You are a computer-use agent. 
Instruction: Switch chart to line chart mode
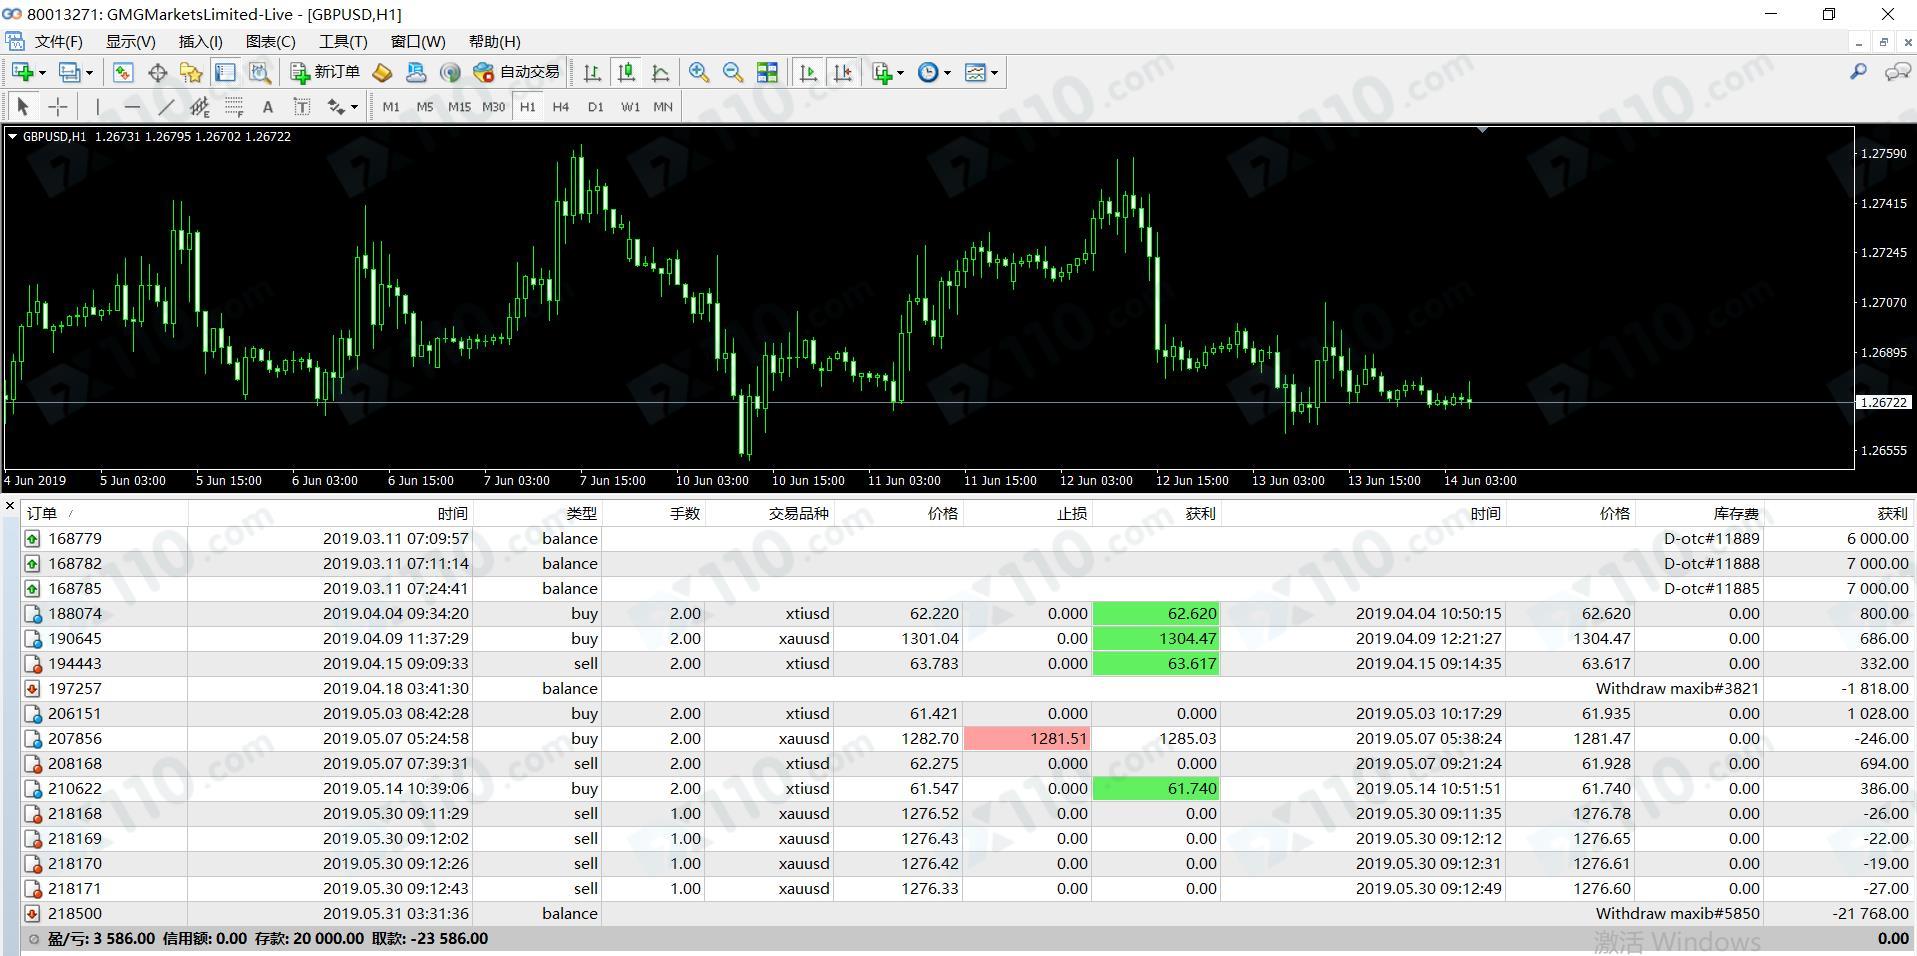[x=660, y=72]
